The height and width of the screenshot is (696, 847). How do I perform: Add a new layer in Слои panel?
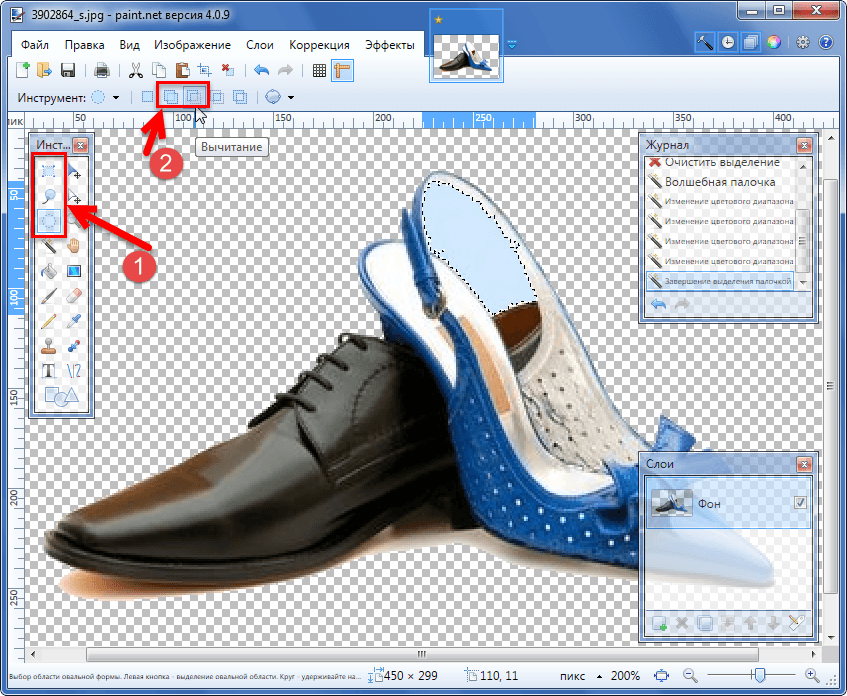(x=659, y=623)
